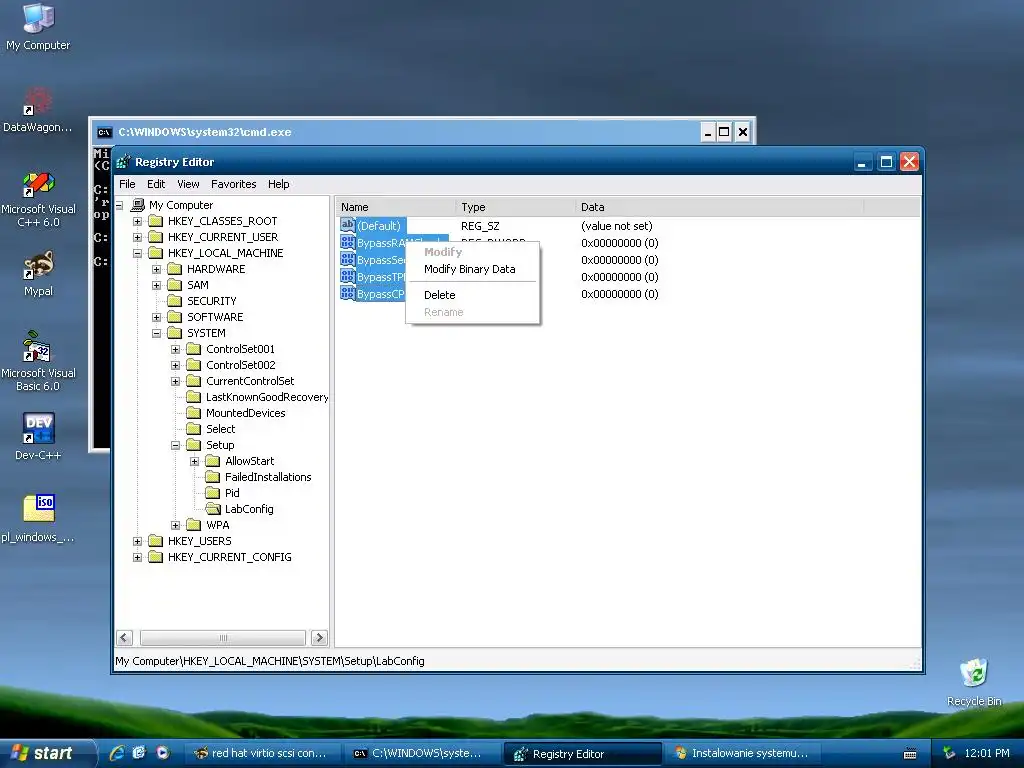Select the (Default) string value icon
Screen dimensions: 1024x768
tap(347, 225)
